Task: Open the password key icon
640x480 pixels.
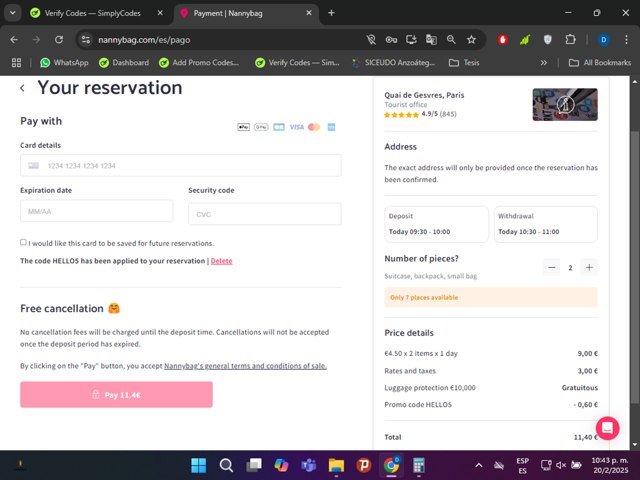Action: (391, 40)
